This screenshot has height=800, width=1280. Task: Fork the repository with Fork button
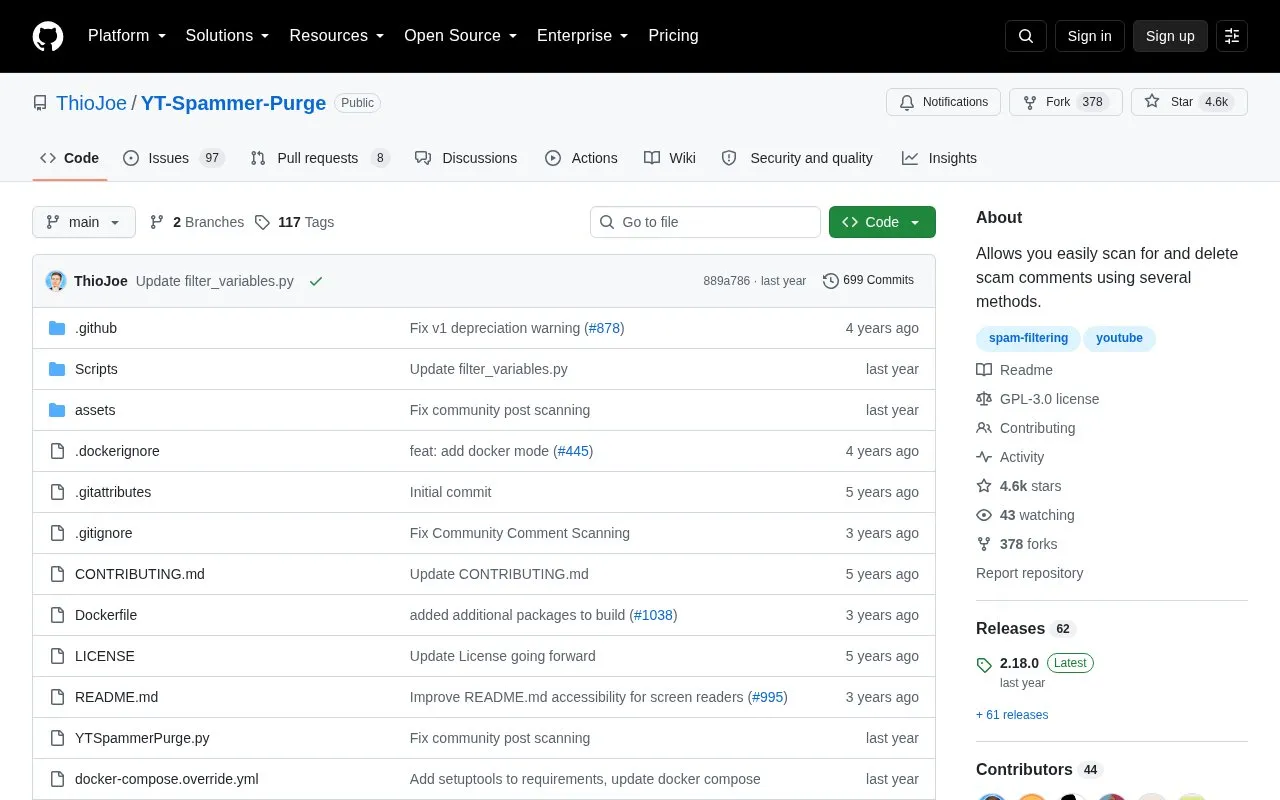[x=1066, y=102]
